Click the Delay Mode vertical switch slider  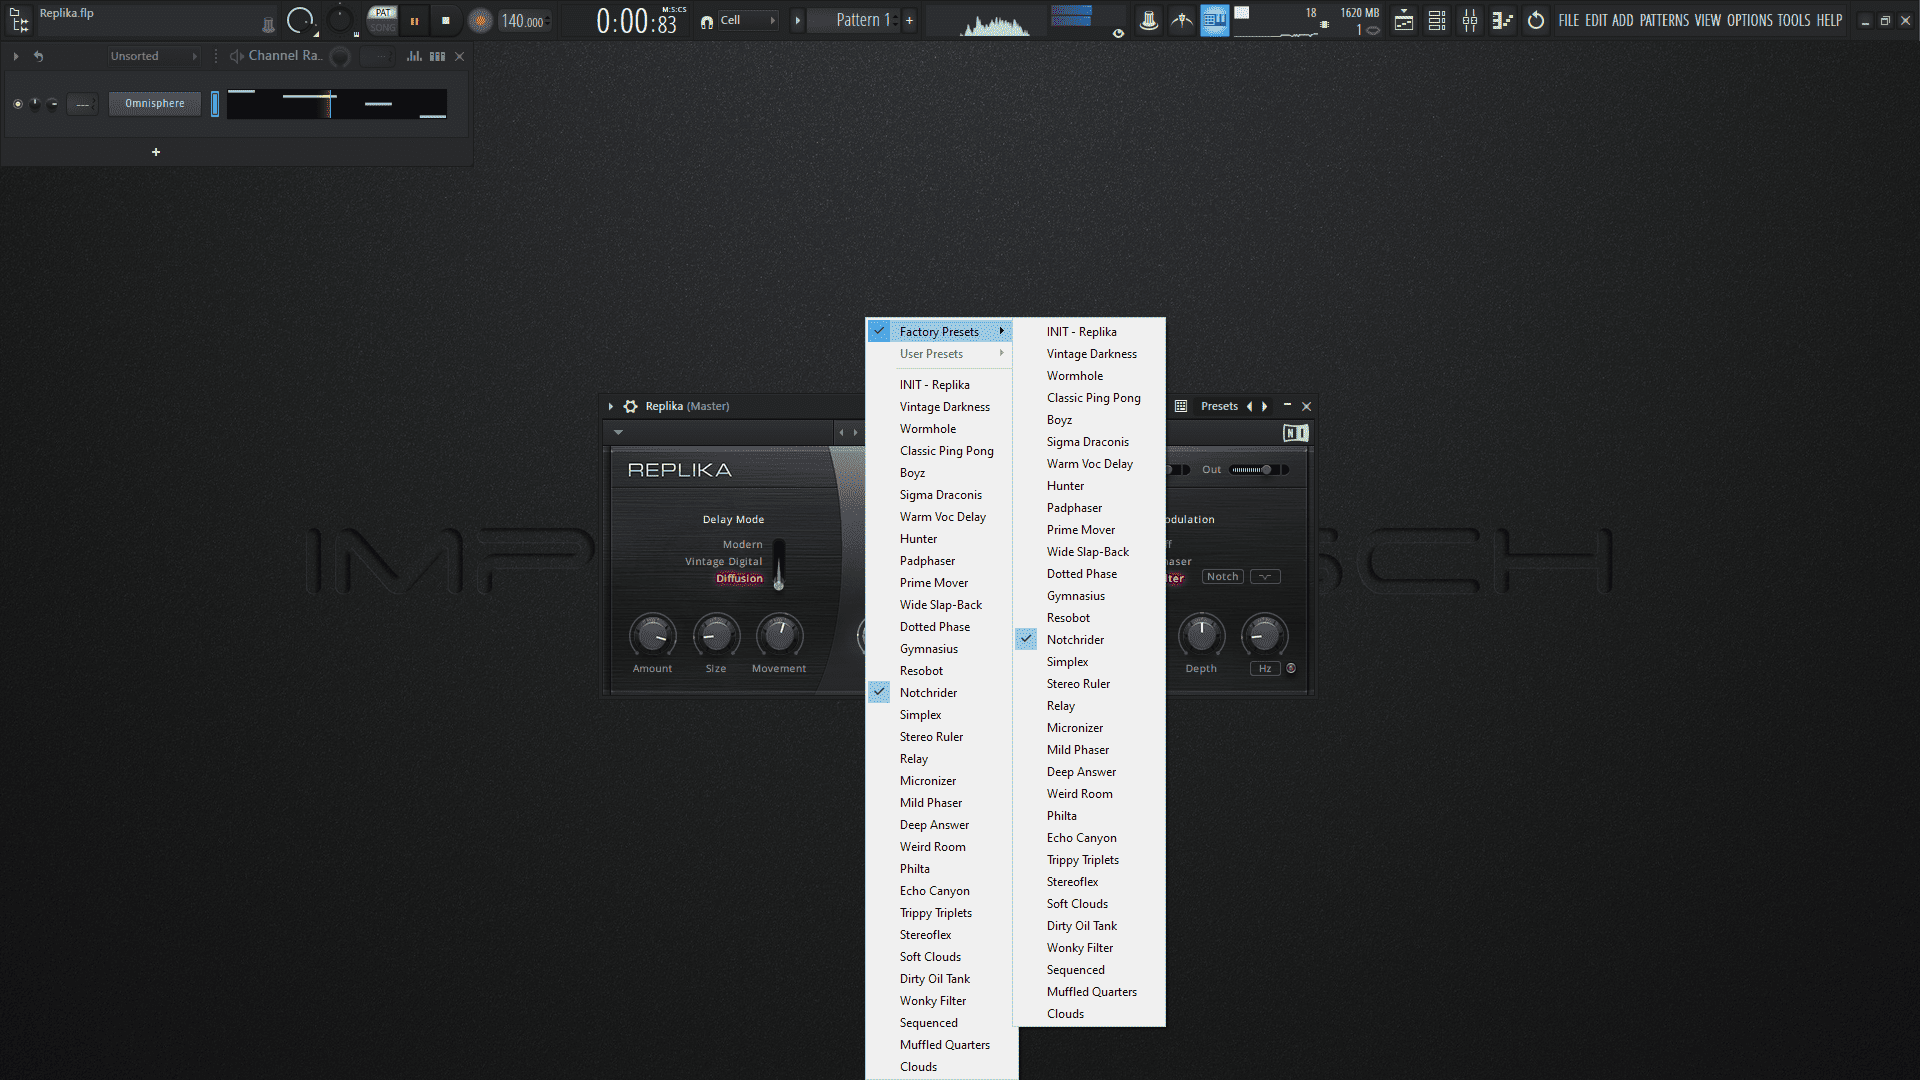779,565
